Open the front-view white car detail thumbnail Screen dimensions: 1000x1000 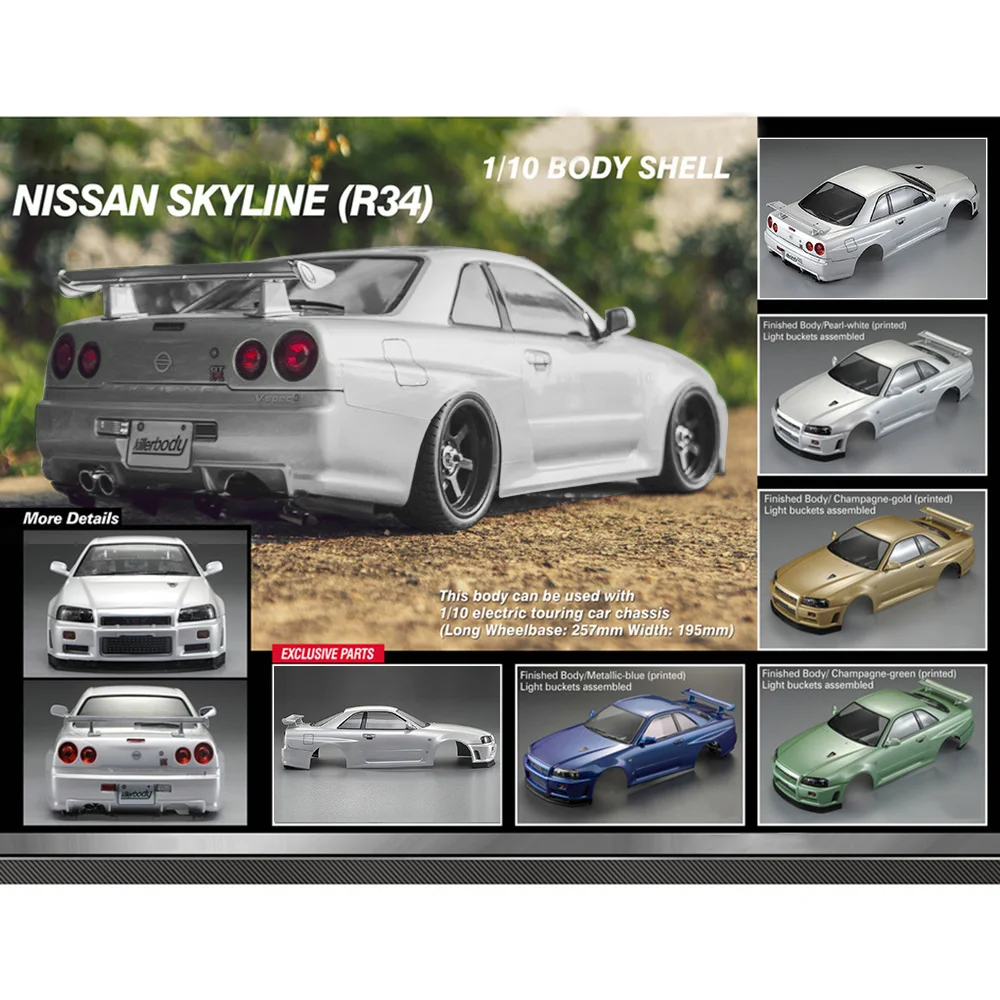[135, 603]
